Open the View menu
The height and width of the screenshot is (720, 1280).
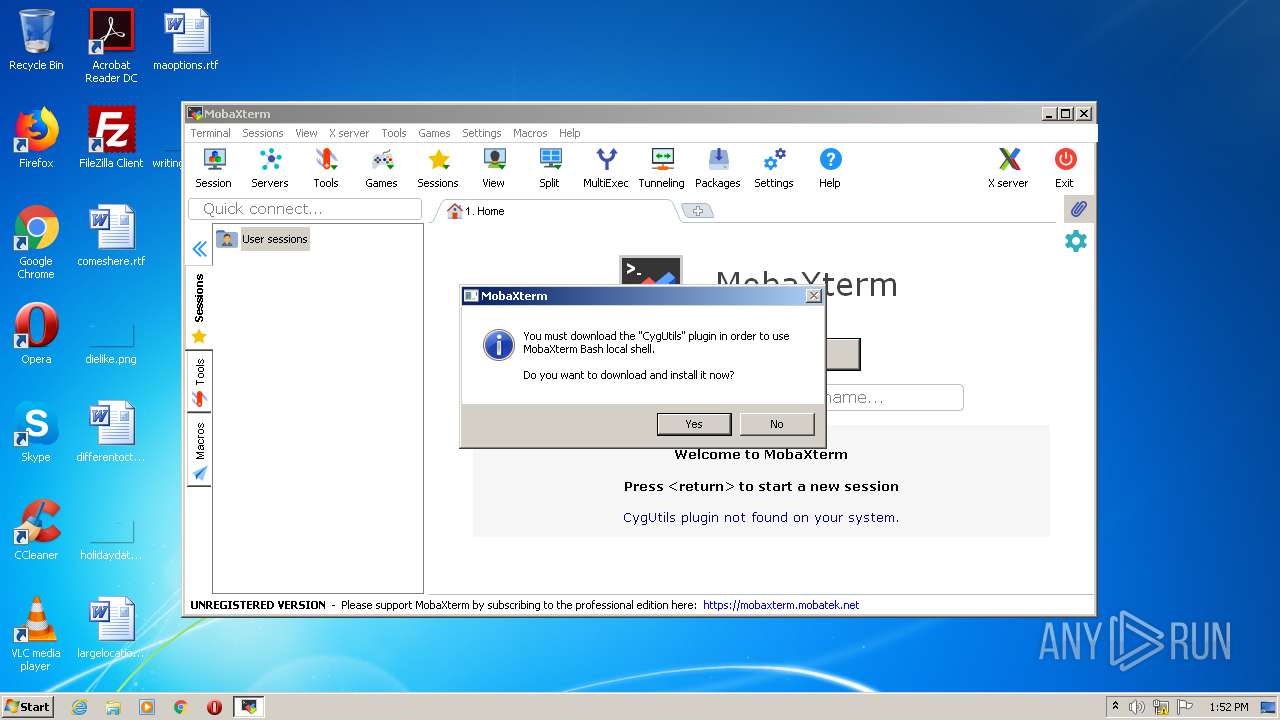pyautogui.click(x=306, y=133)
